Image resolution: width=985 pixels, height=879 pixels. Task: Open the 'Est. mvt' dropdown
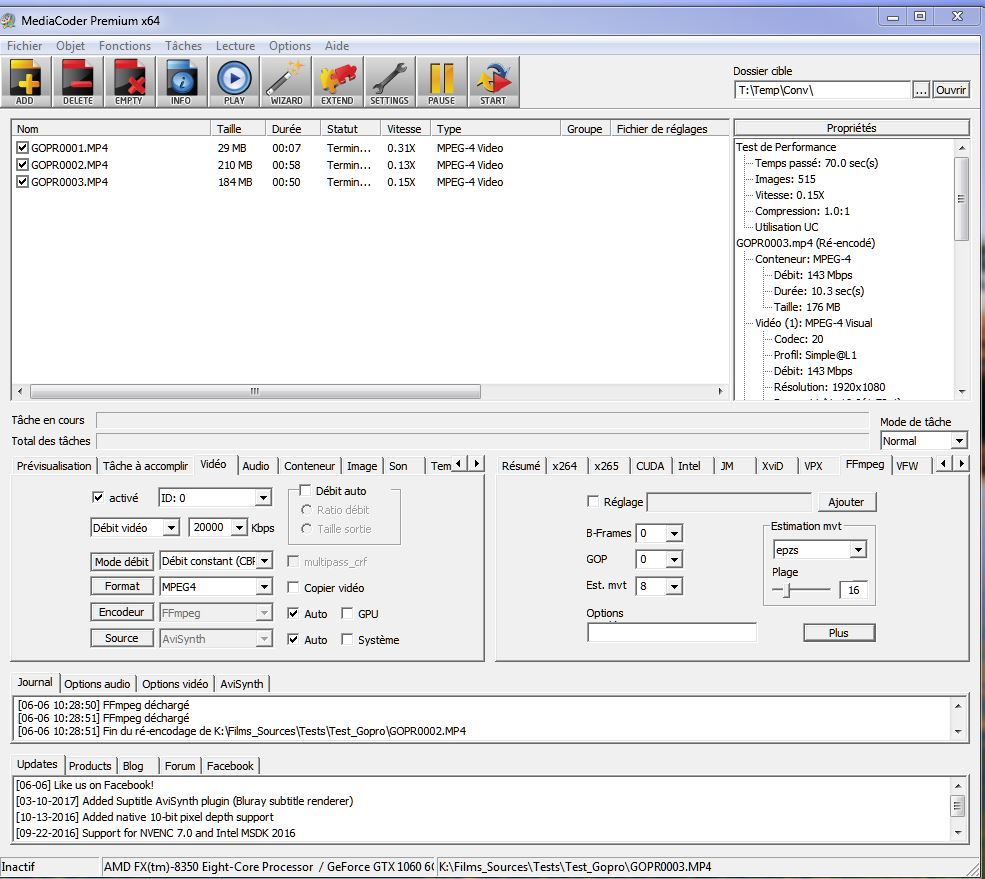pyautogui.click(x=675, y=586)
